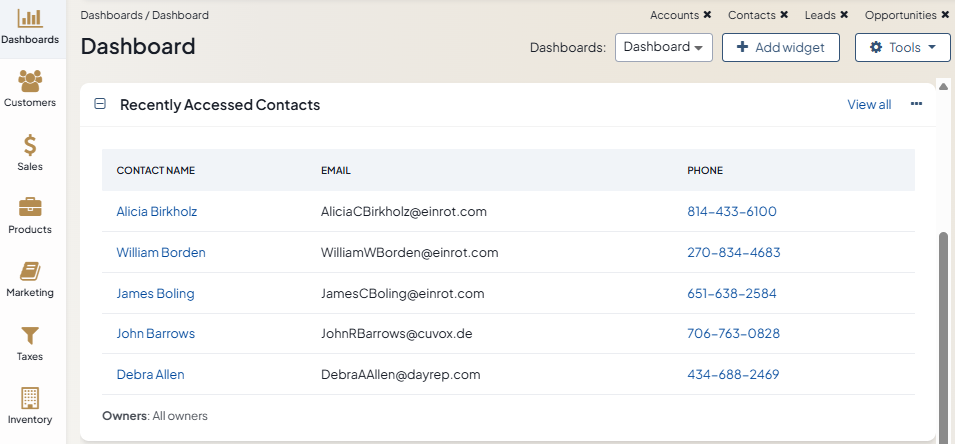This screenshot has height=444, width=955.
Task: Close the Accounts tab
Action: (x=707, y=15)
